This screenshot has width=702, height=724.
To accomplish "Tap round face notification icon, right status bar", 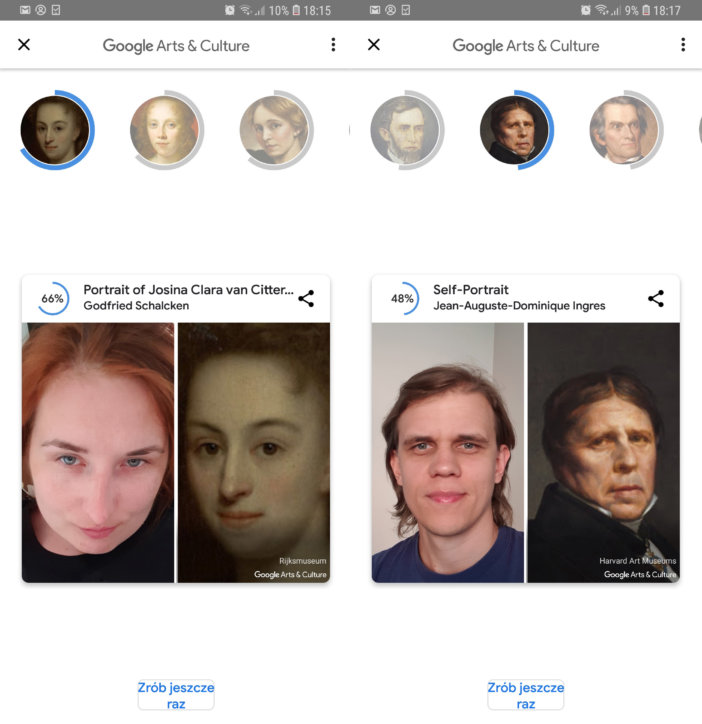I will click(390, 10).
